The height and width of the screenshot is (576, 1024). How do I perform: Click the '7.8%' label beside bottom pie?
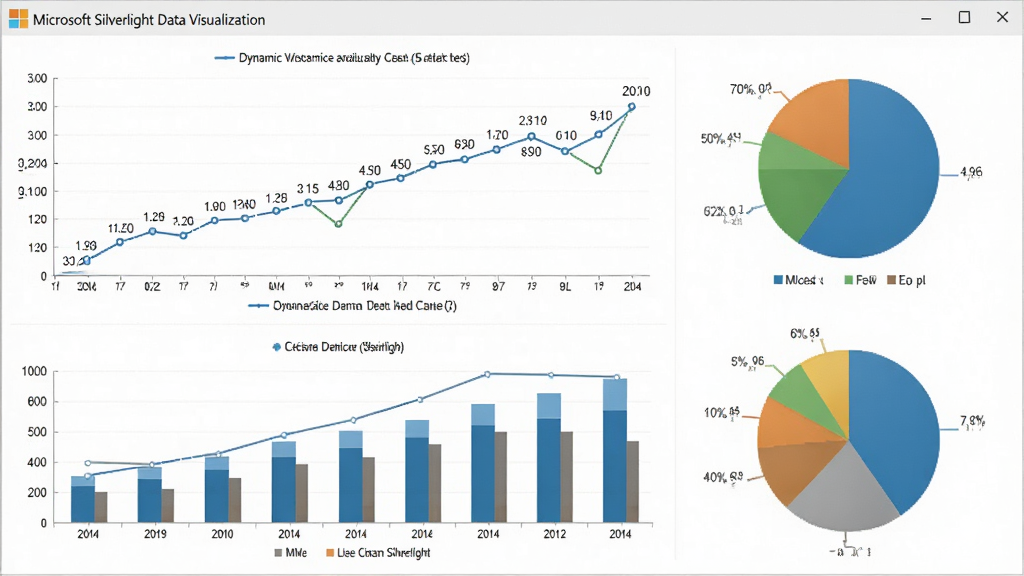(x=972, y=421)
